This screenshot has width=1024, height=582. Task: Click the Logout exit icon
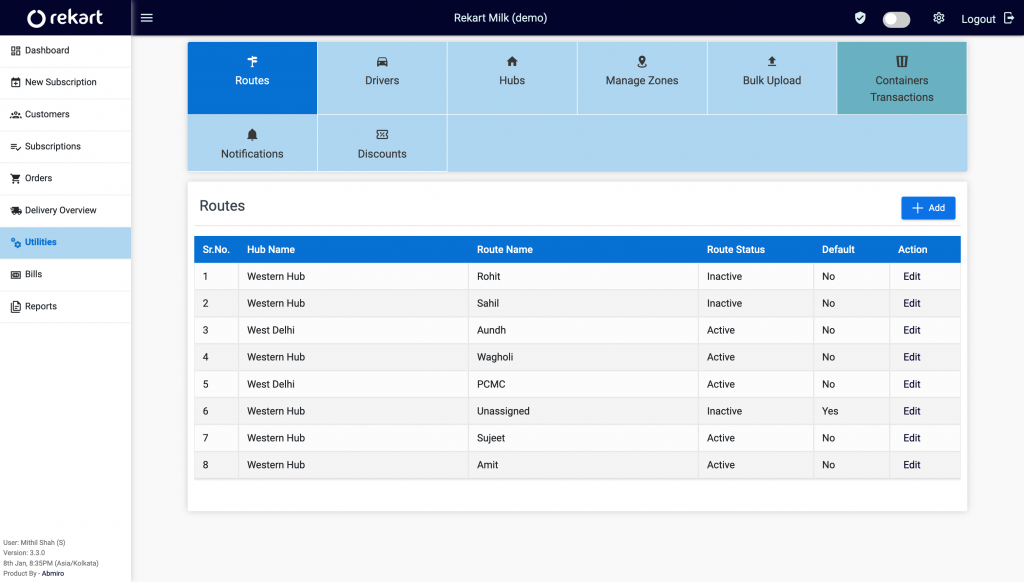1009,18
